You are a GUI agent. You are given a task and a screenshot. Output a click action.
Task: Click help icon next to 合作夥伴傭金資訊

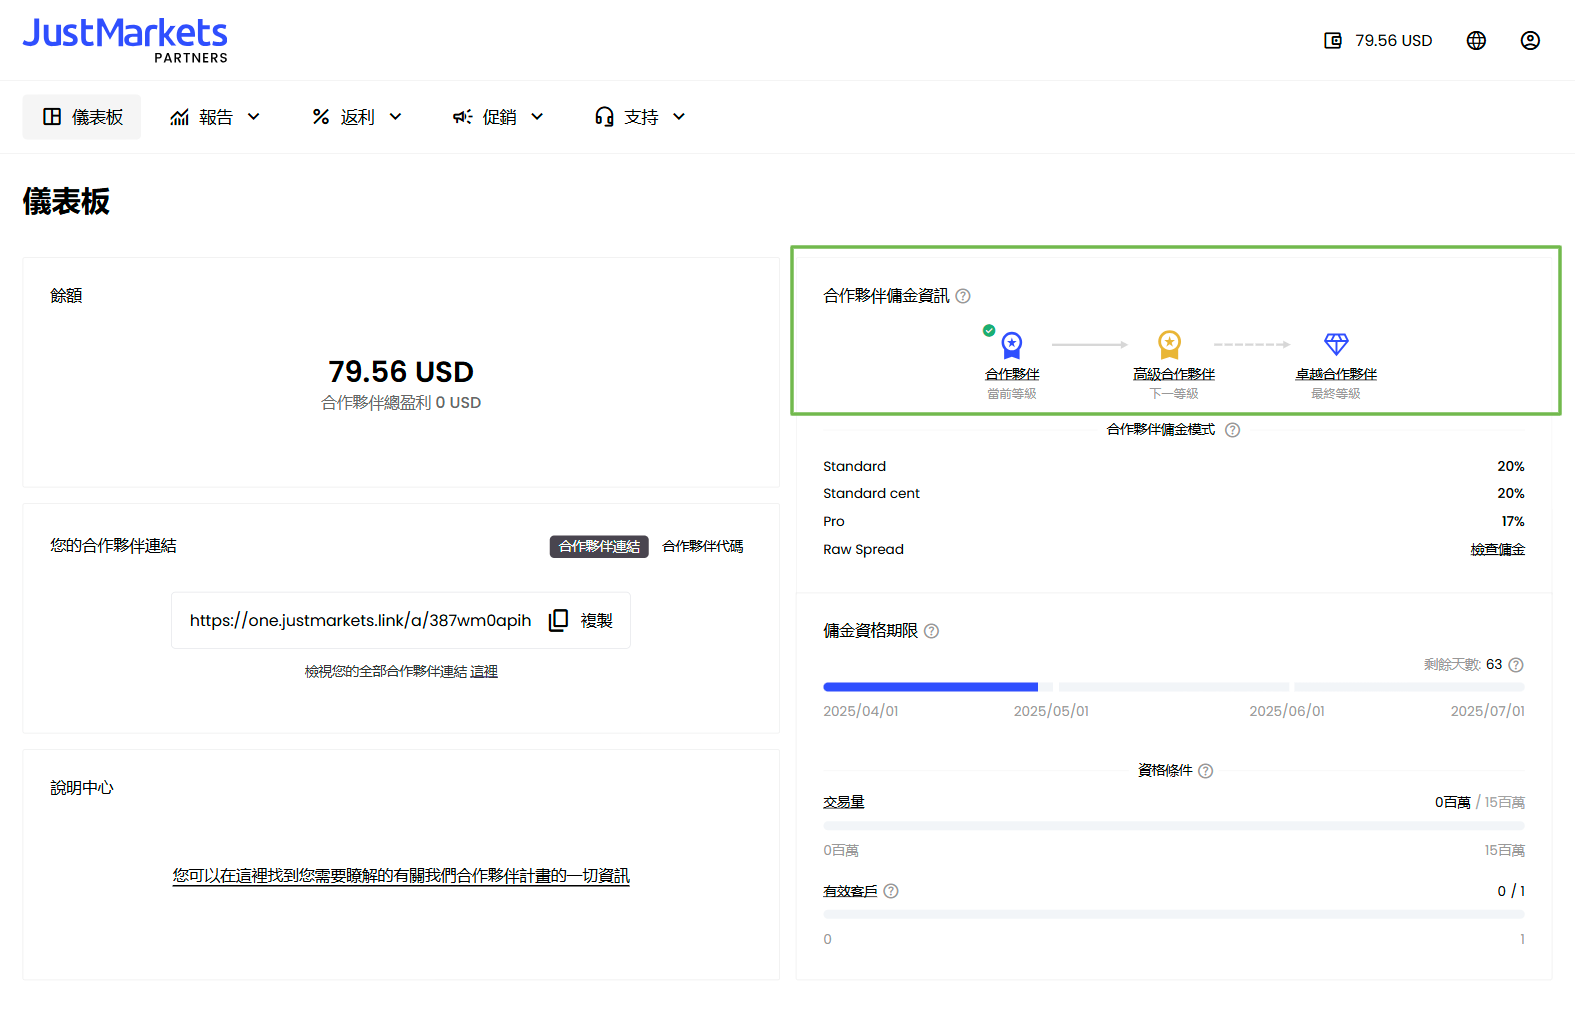pyautogui.click(x=963, y=296)
